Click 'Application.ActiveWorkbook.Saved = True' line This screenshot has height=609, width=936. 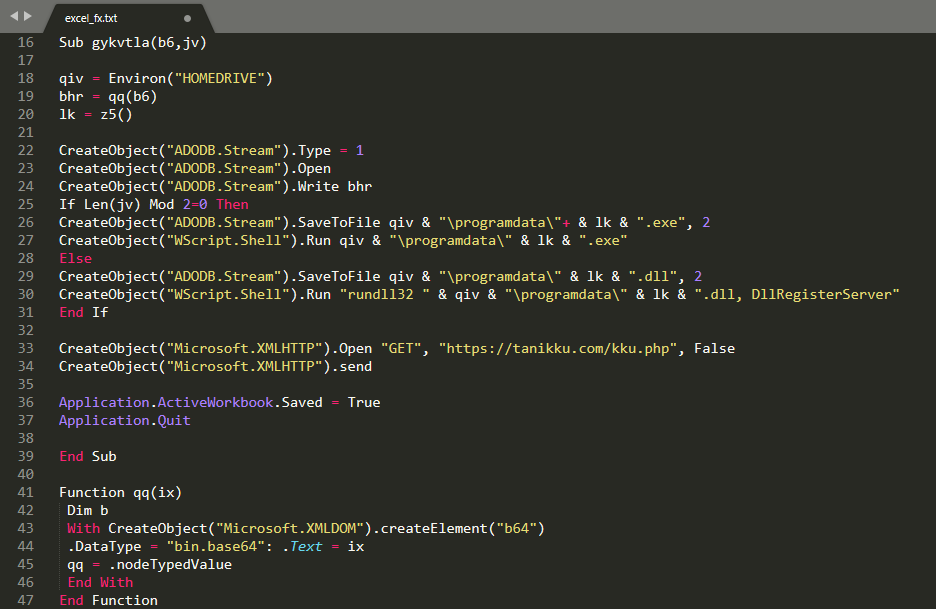click(220, 402)
